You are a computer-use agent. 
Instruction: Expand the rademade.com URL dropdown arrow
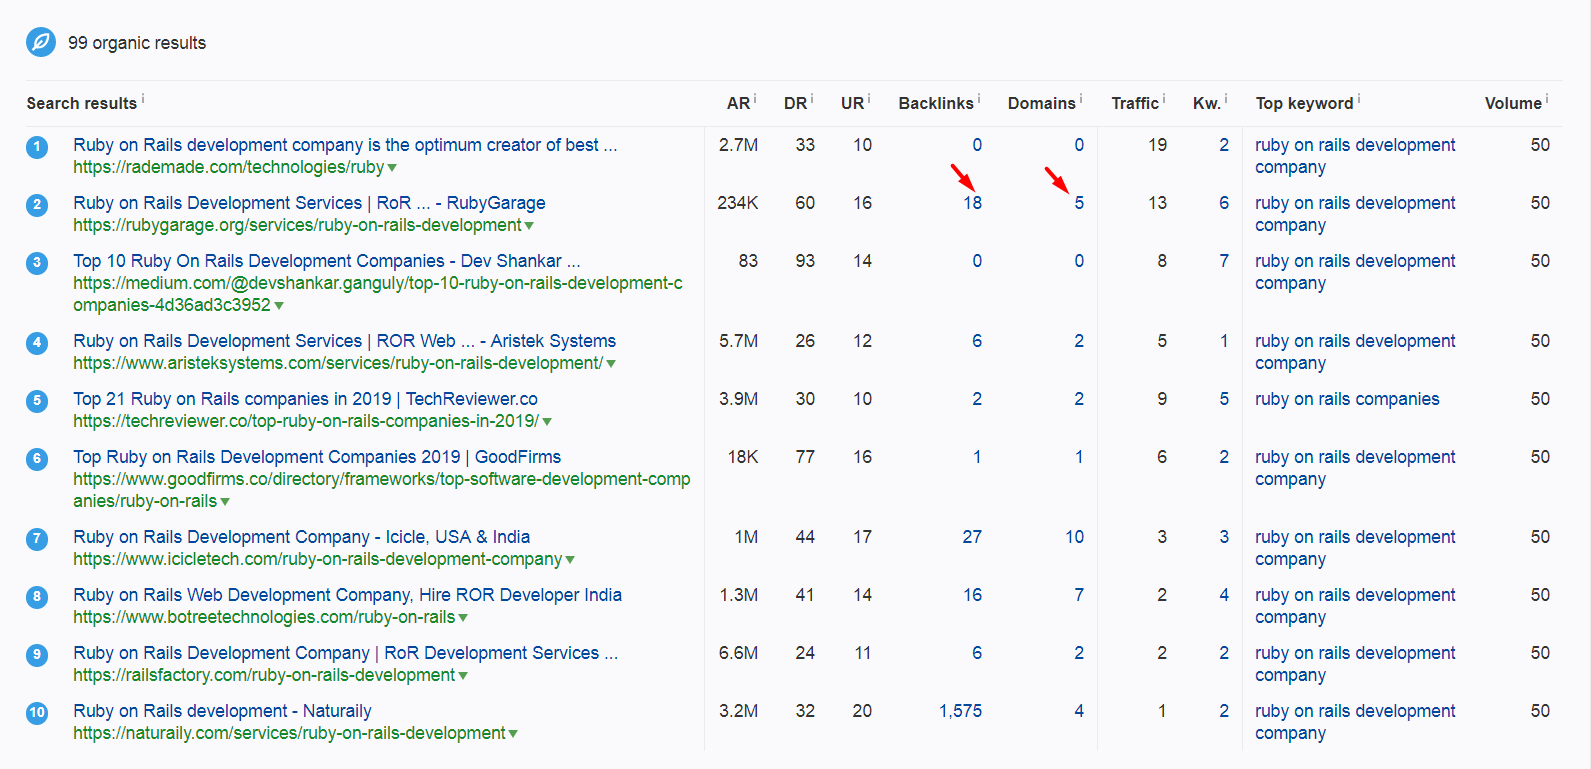coord(392,168)
